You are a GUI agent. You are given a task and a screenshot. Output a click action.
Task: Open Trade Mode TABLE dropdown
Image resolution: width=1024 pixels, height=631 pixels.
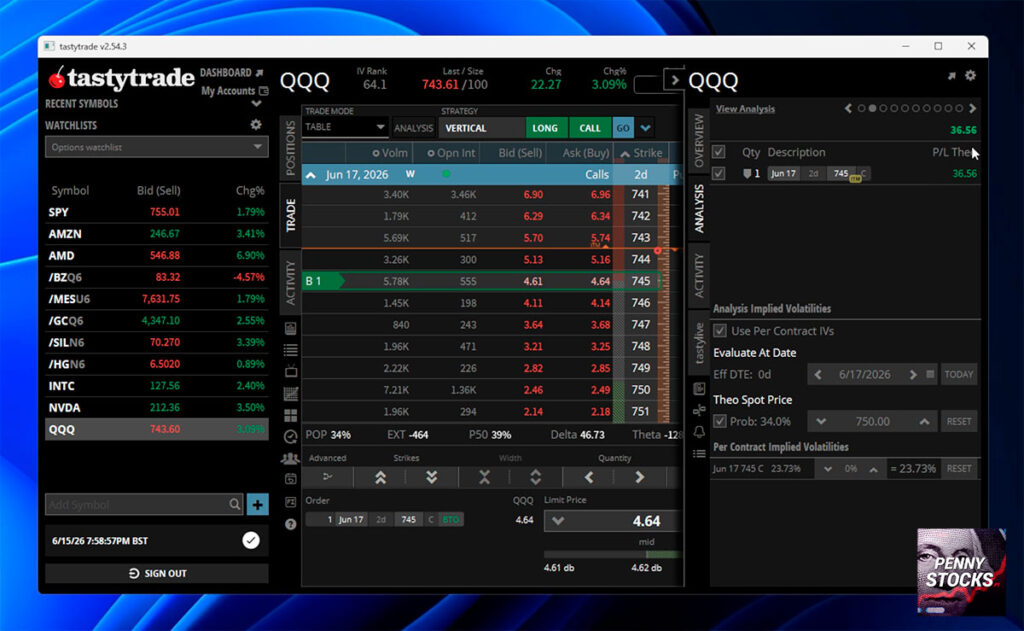click(345, 127)
